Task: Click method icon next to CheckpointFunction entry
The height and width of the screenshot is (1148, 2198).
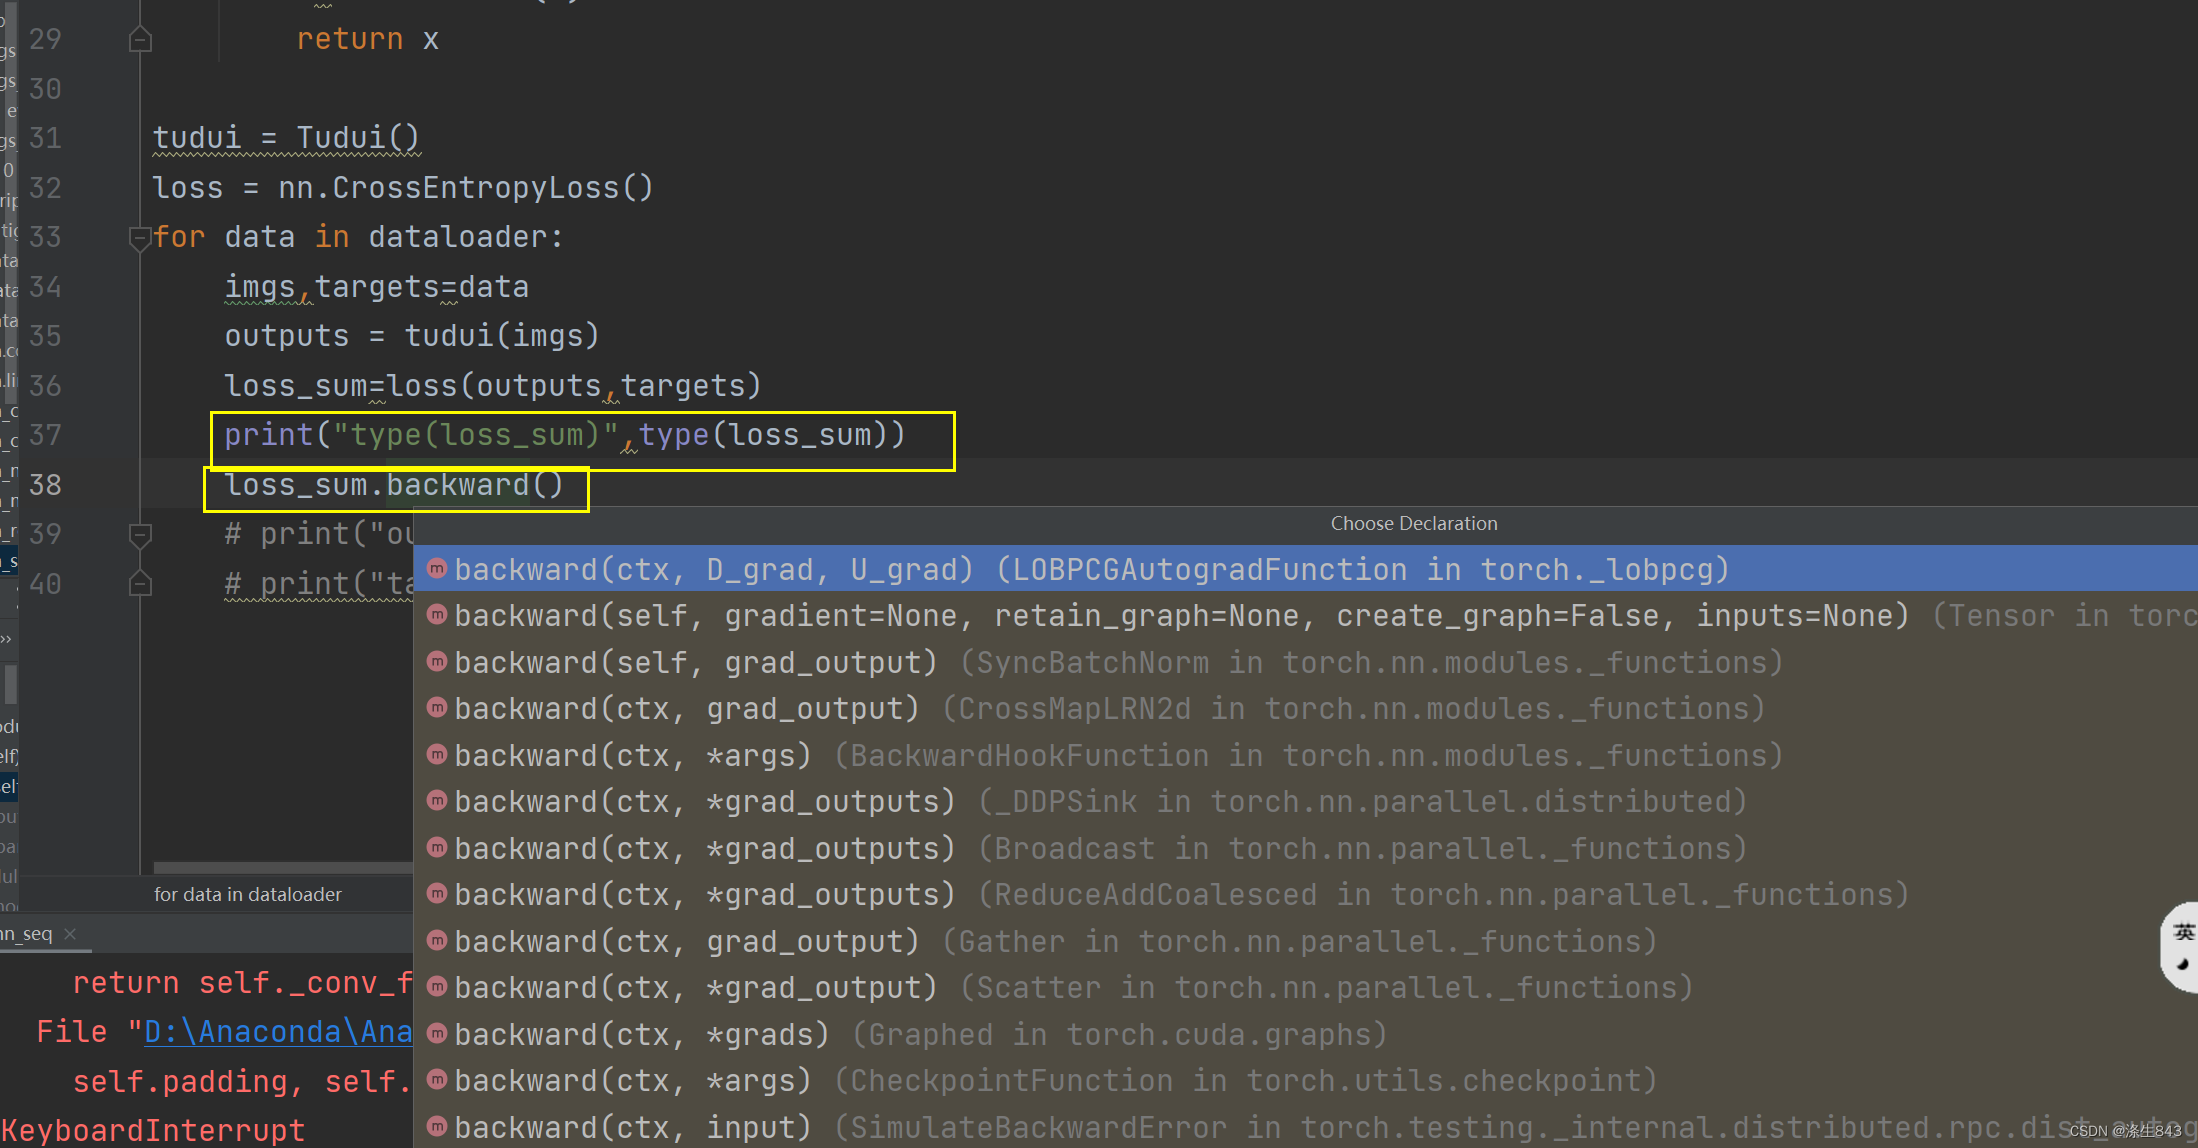Action: coord(436,1080)
